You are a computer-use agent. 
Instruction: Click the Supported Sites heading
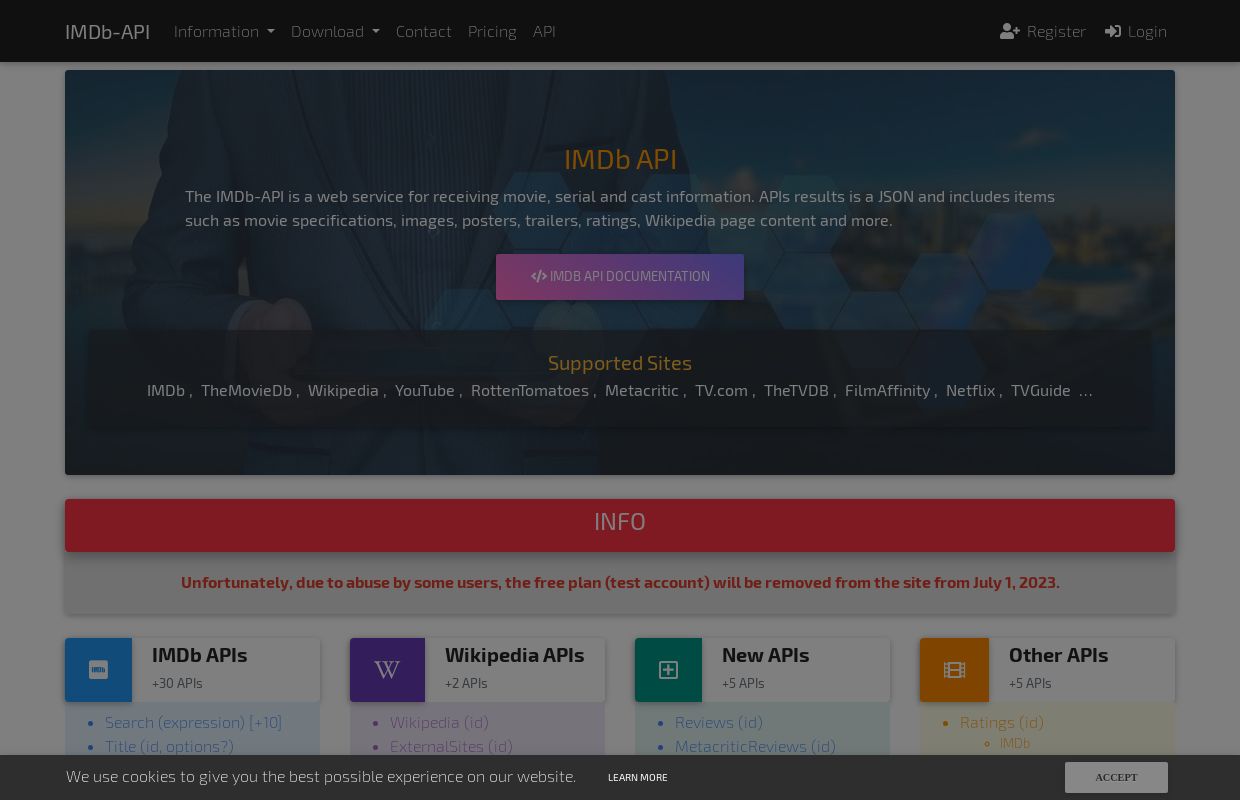click(x=620, y=363)
